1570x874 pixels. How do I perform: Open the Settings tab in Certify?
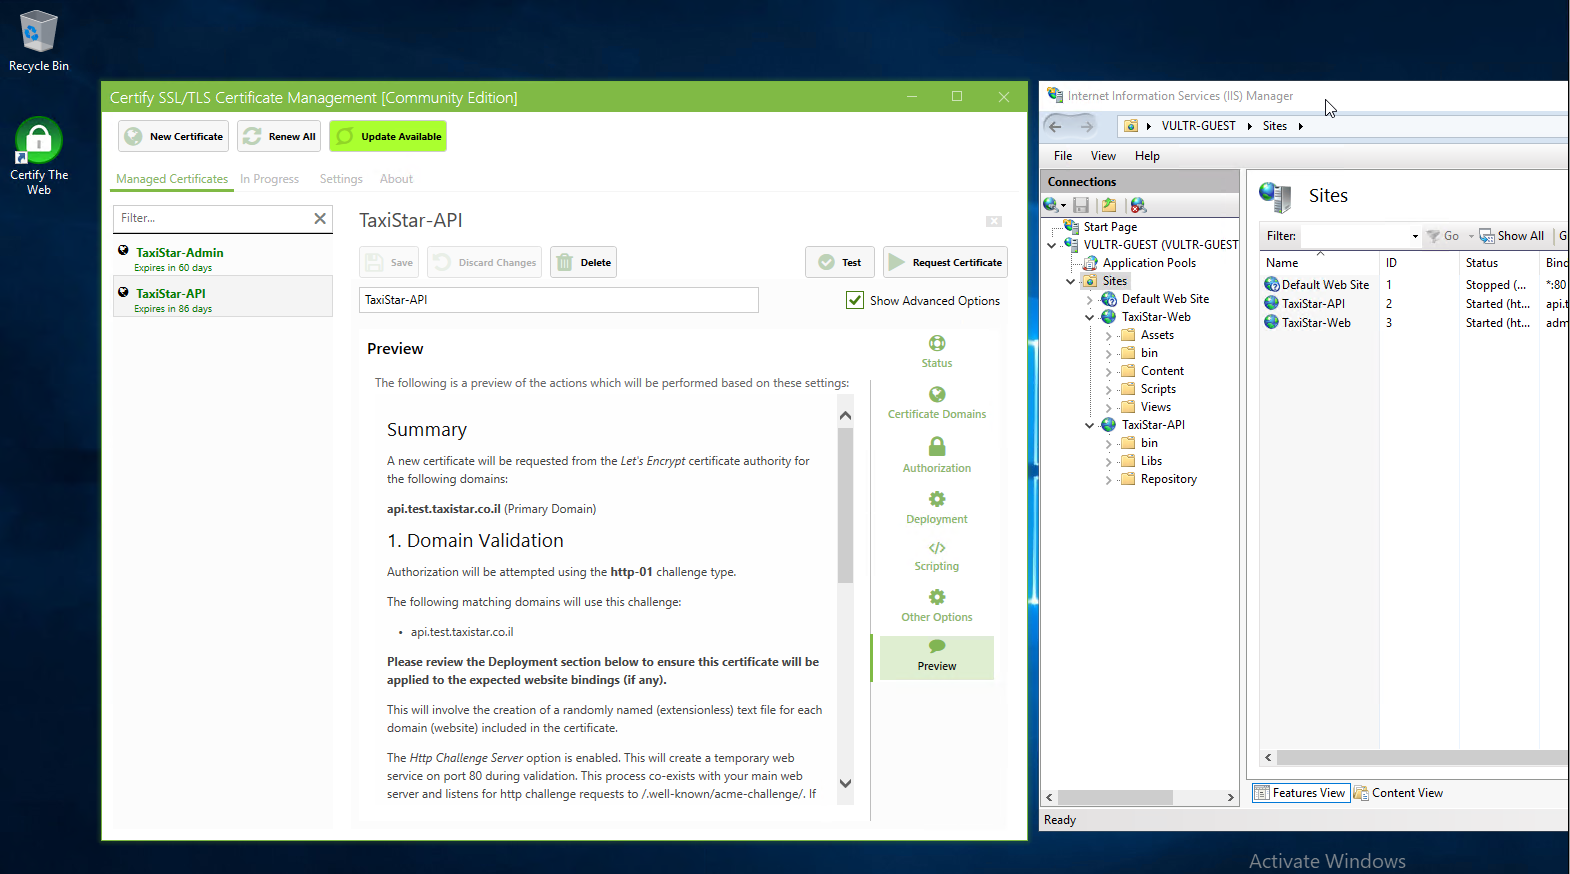341,179
